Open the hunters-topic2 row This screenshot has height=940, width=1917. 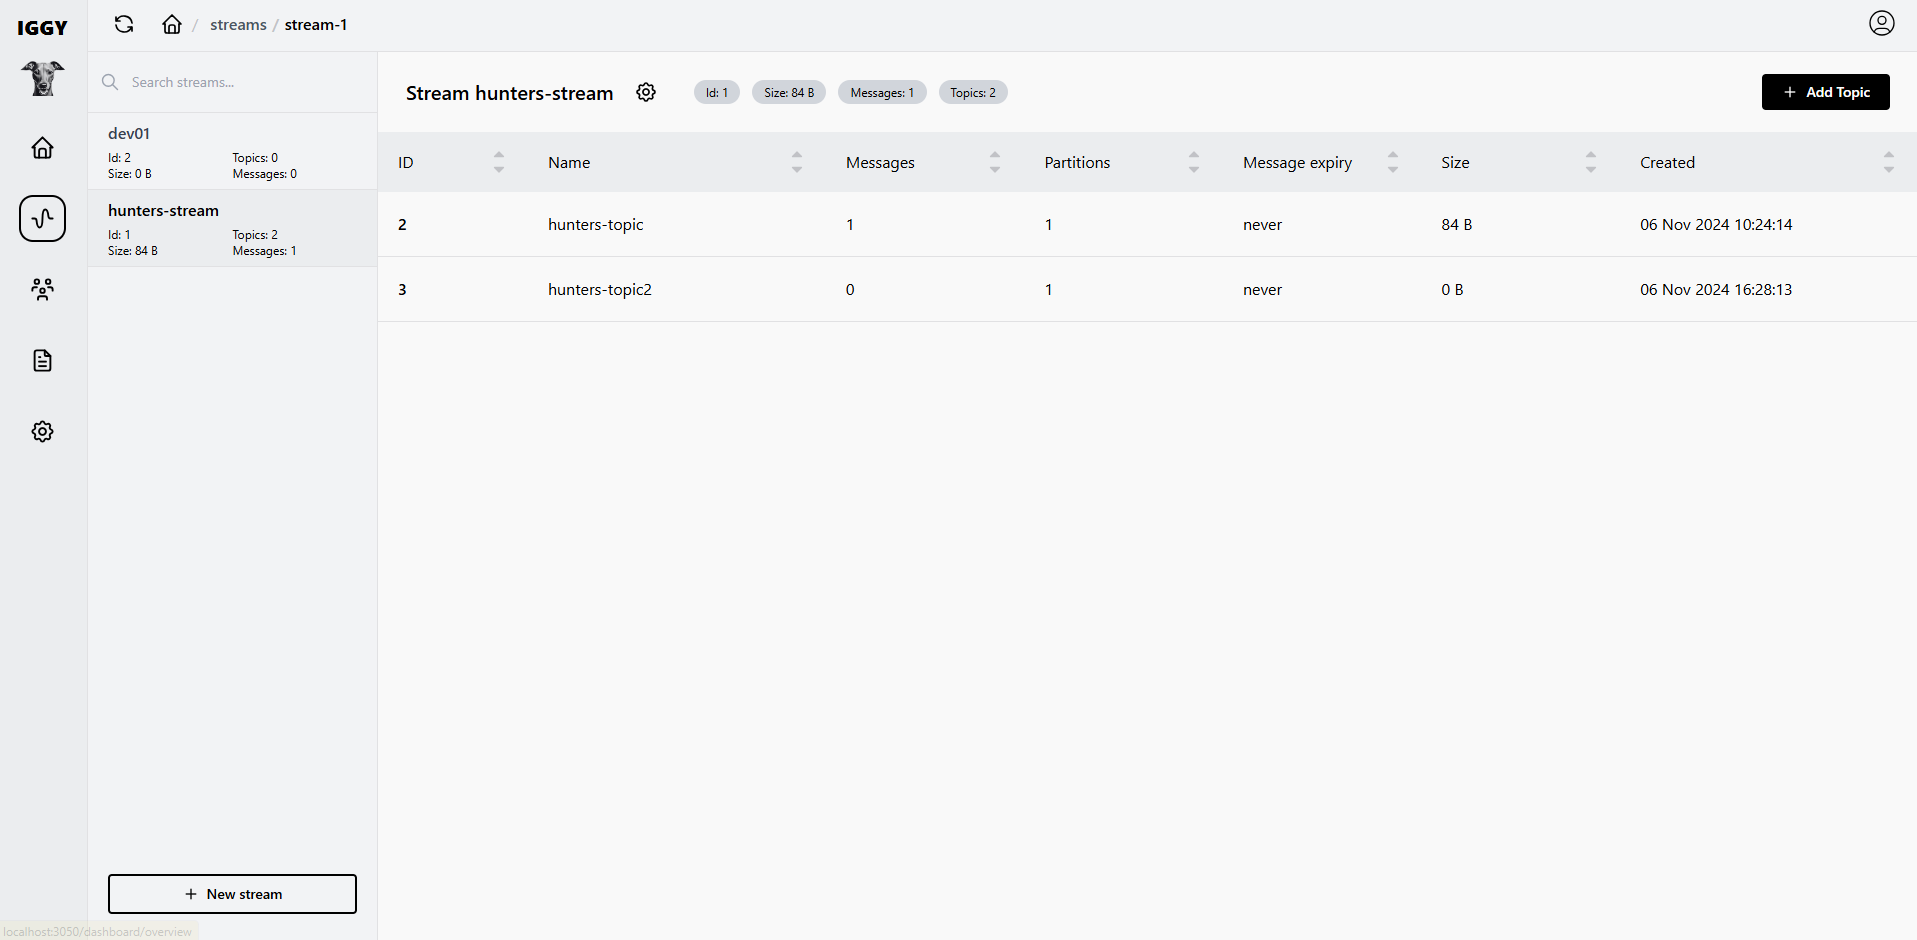click(x=1147, y=289)
